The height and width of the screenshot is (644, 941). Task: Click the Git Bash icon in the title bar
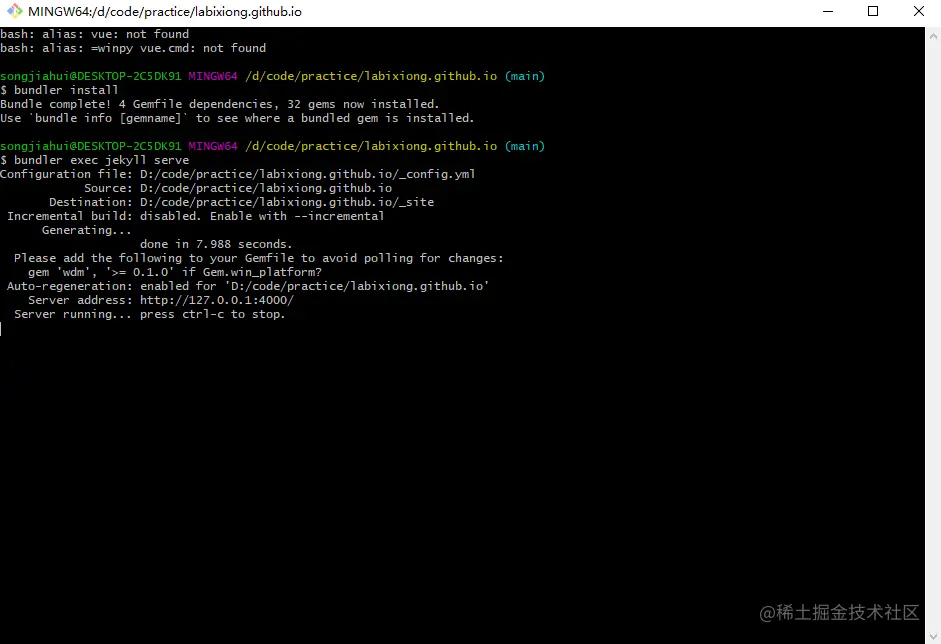click(x=13, y=11)
